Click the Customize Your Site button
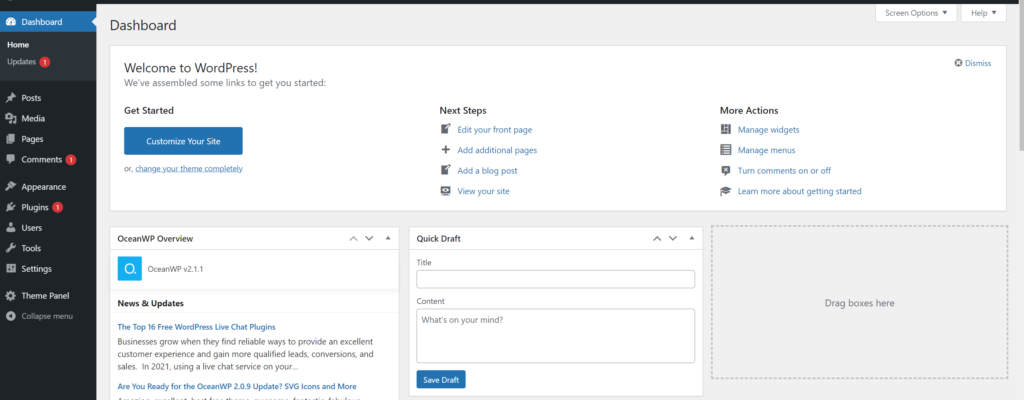This screenshot has height=400, width=1024. (x=184, y=141)
